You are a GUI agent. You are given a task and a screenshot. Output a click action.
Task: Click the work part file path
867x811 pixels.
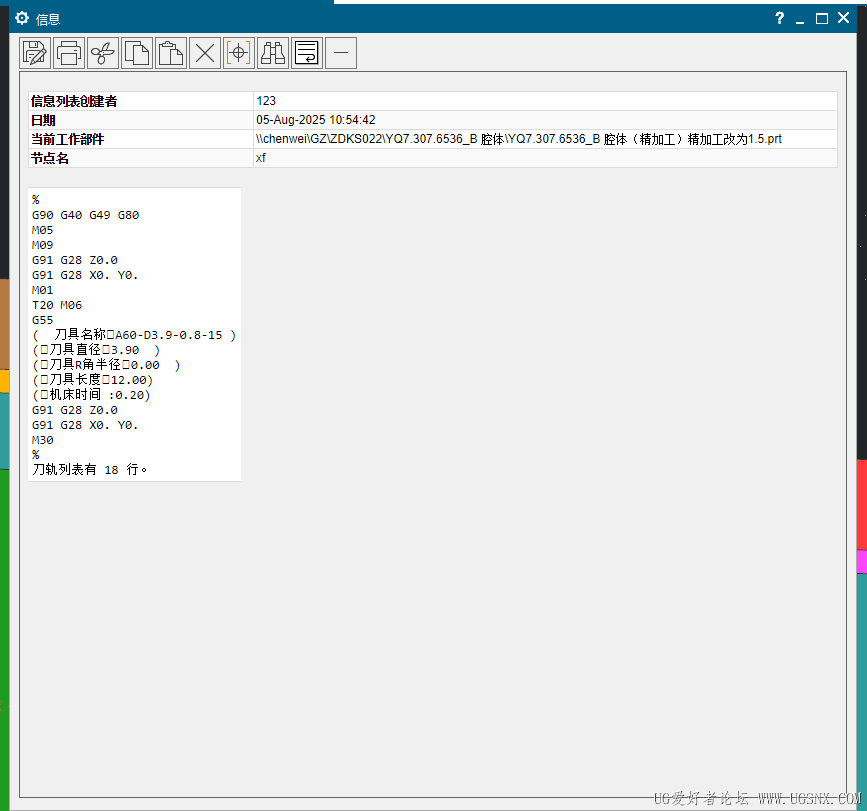[x=519, y=139]
